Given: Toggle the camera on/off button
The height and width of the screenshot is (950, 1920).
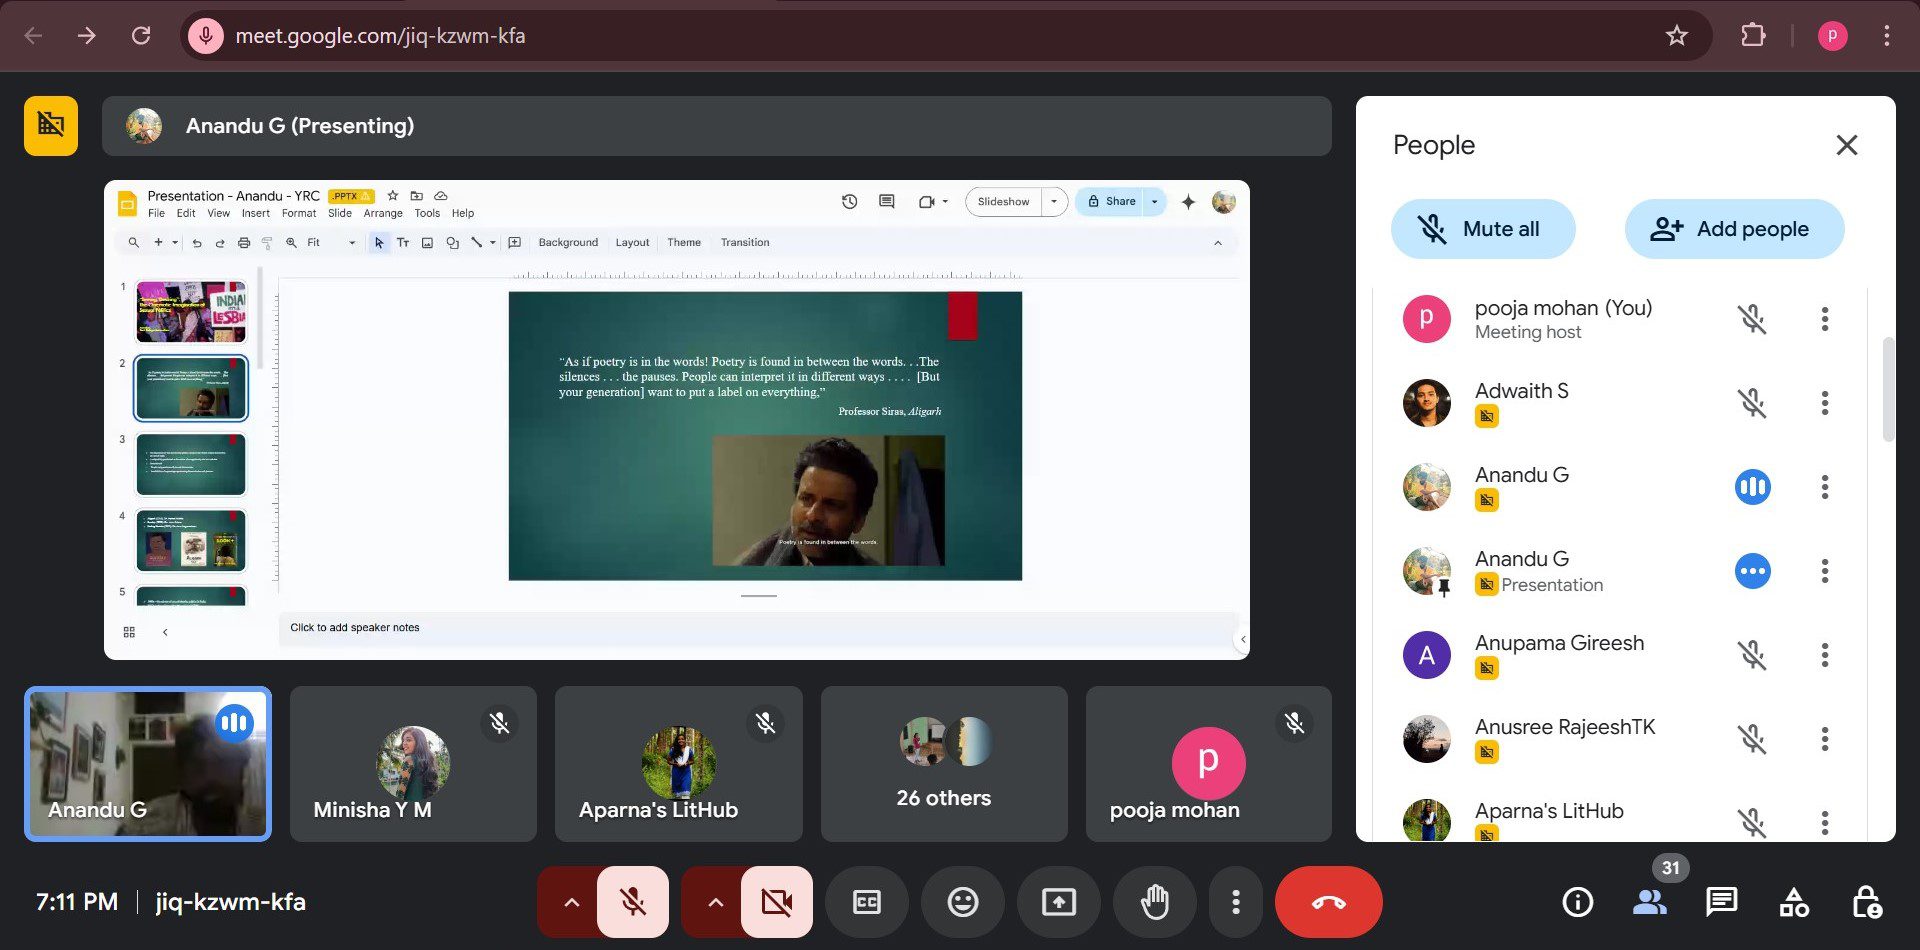Looking at the screenshot, I should tap(776, 902).
